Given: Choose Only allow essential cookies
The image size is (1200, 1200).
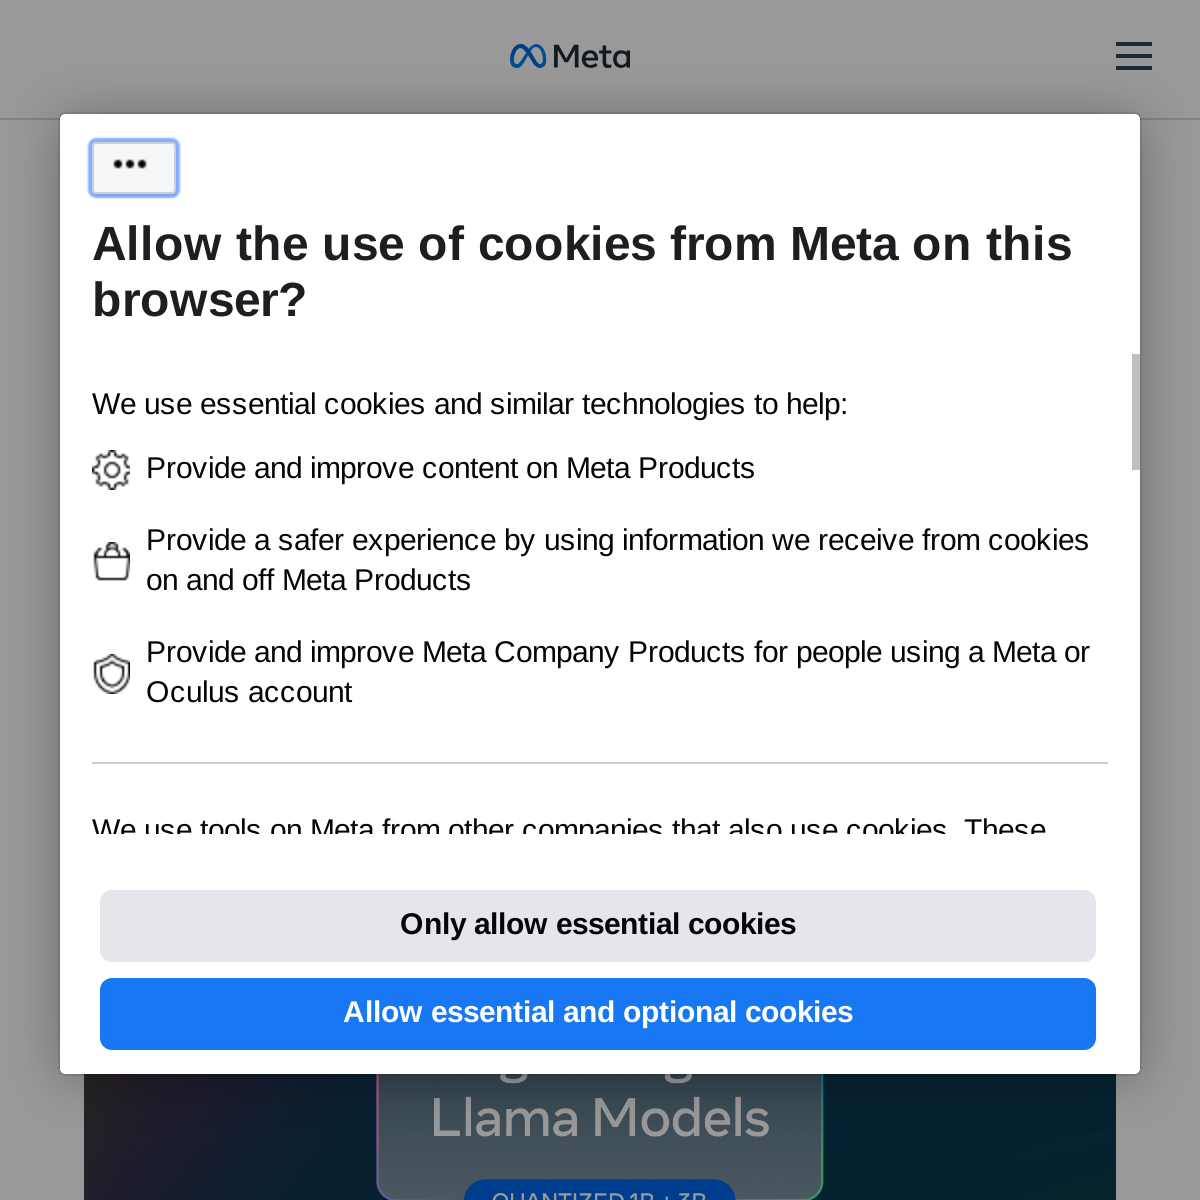Looking at the screenshot, I should click(x=598, y=925).
